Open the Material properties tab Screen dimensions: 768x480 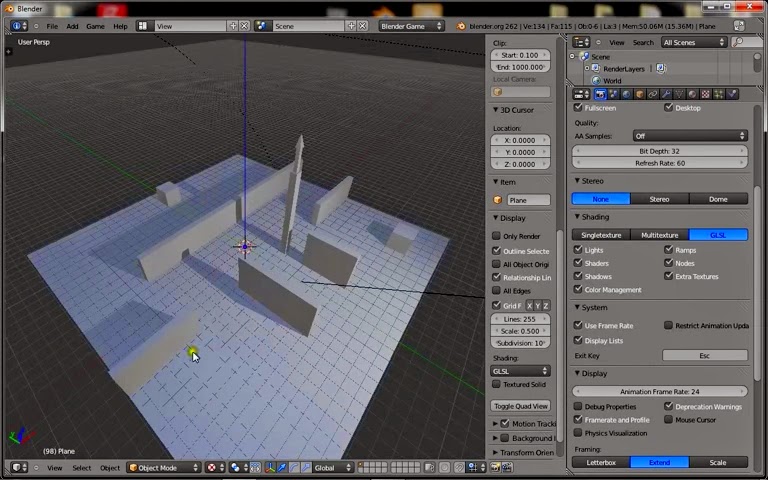[693, 94]
